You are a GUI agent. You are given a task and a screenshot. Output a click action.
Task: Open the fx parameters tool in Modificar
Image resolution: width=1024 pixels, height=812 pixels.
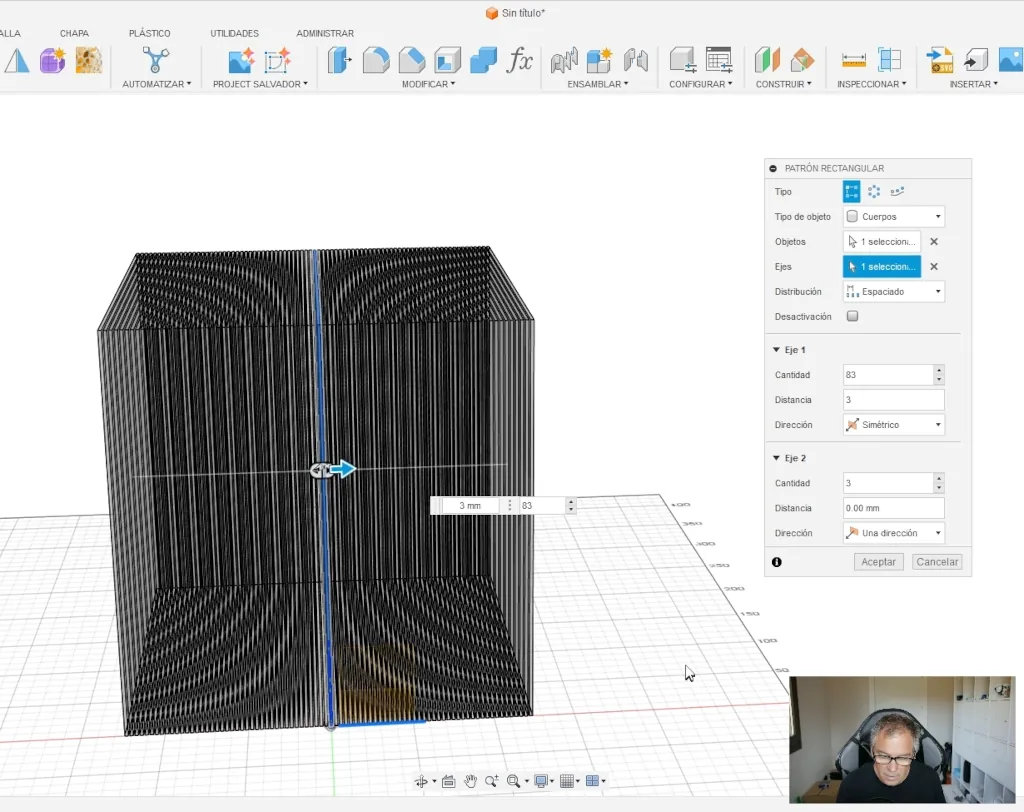(519, 60)
